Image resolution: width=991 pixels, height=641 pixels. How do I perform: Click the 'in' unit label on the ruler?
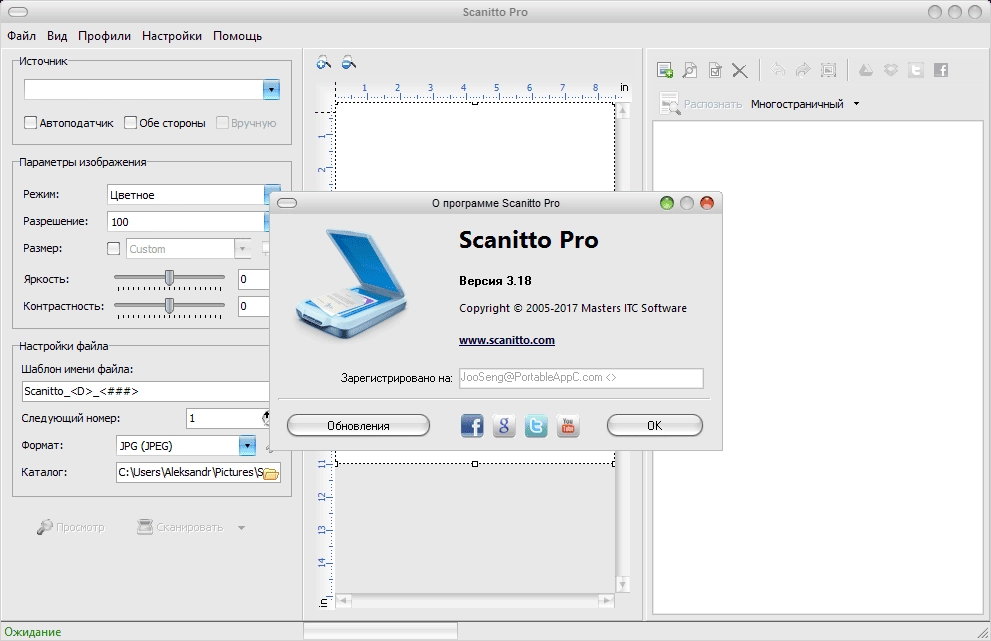[x=624, y=87]
